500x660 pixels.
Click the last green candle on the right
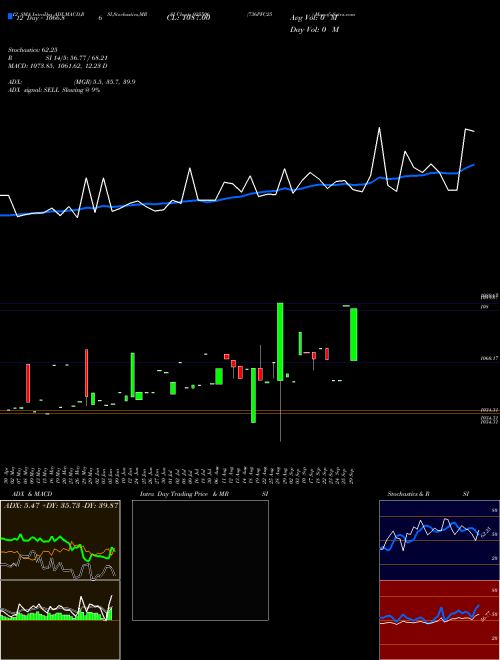tap(354, 334)
